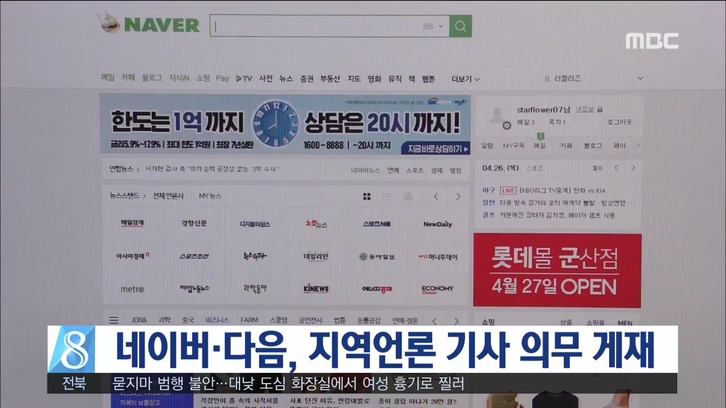
Task: Switch newsstand to grid view
Action: click(x=367, y=197)
